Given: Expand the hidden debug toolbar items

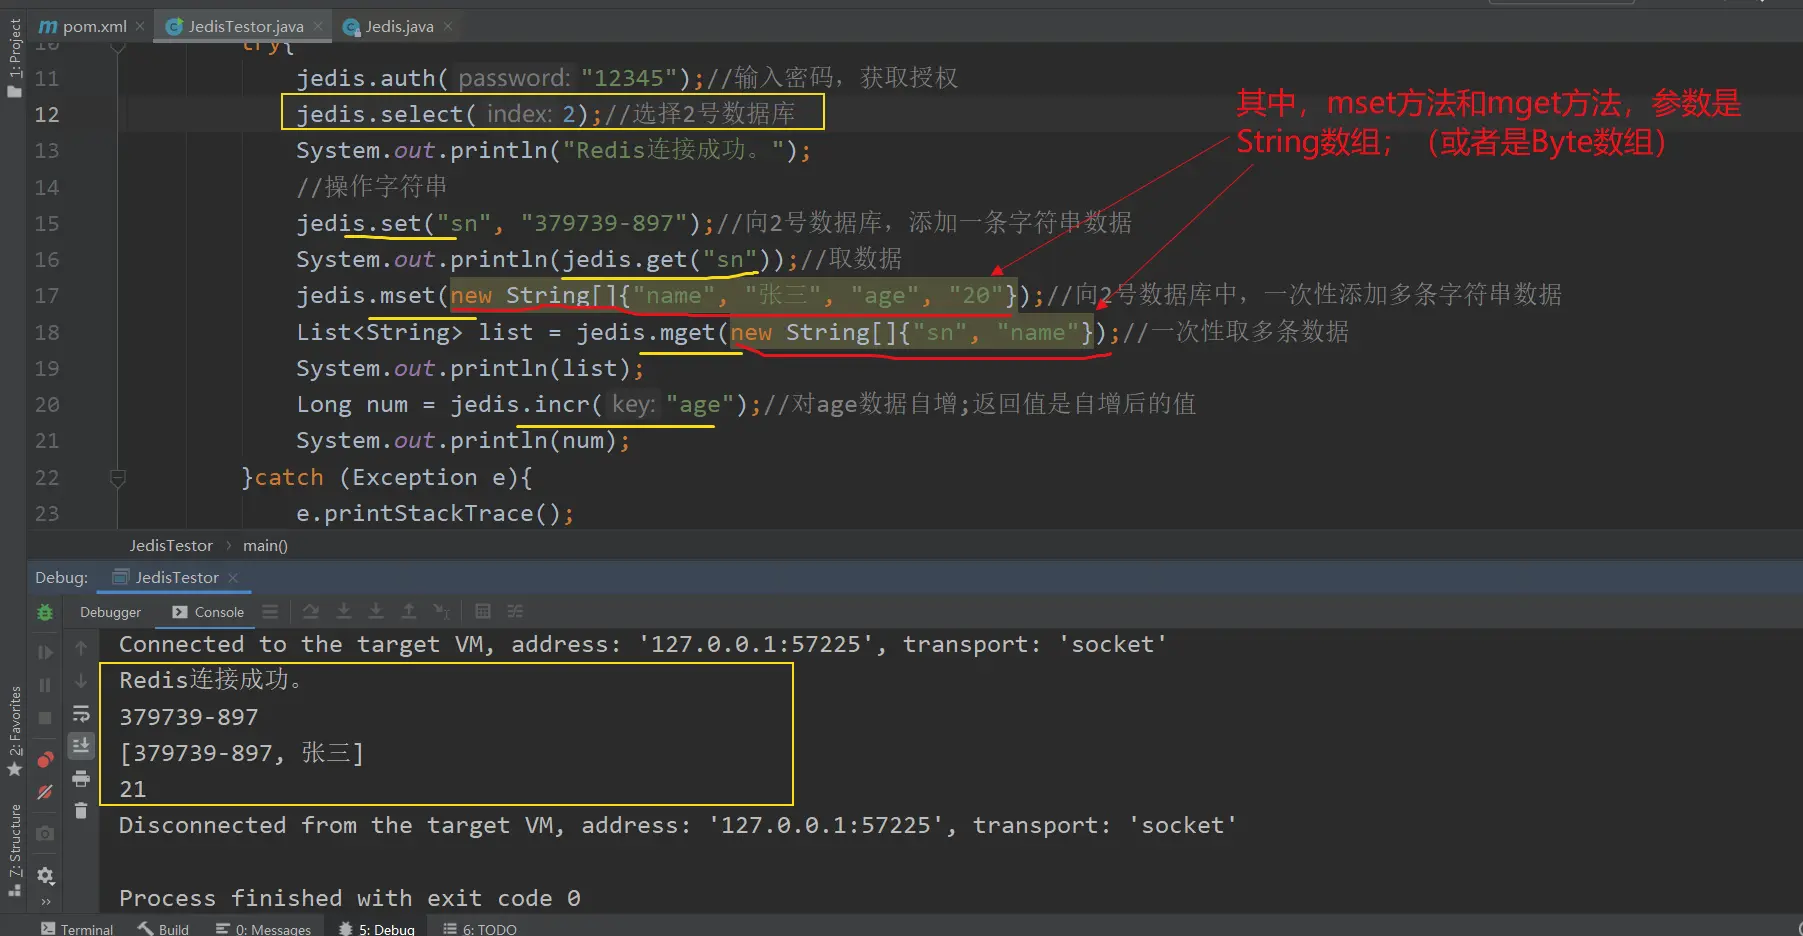Looking at the screenshot, I should pyautogui.click(x=45, y=901).
